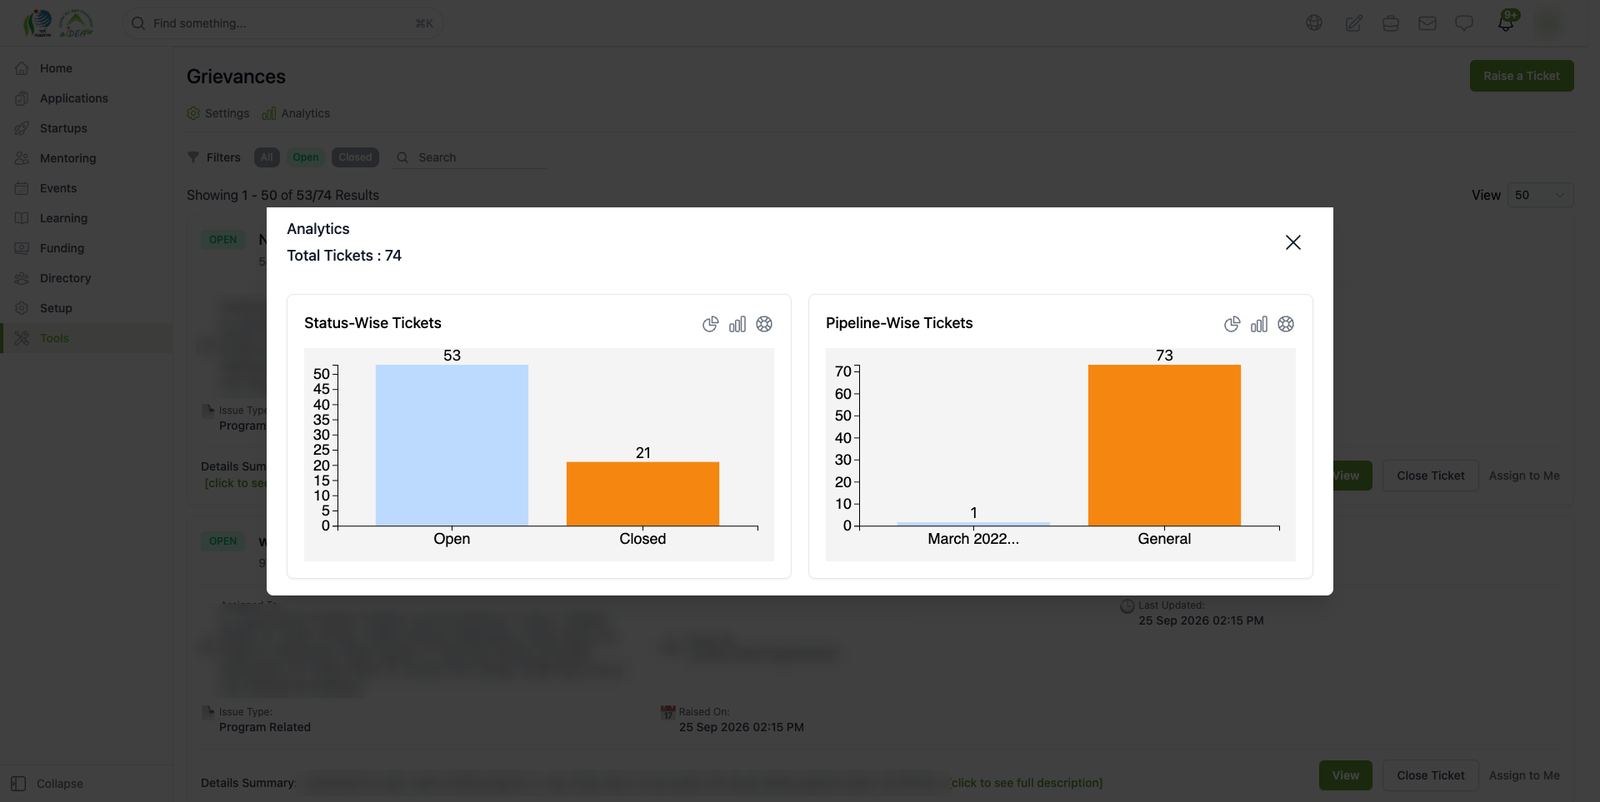Open the chat bubble icon
Screen dimensions: 1600x802
(1464, 23)
